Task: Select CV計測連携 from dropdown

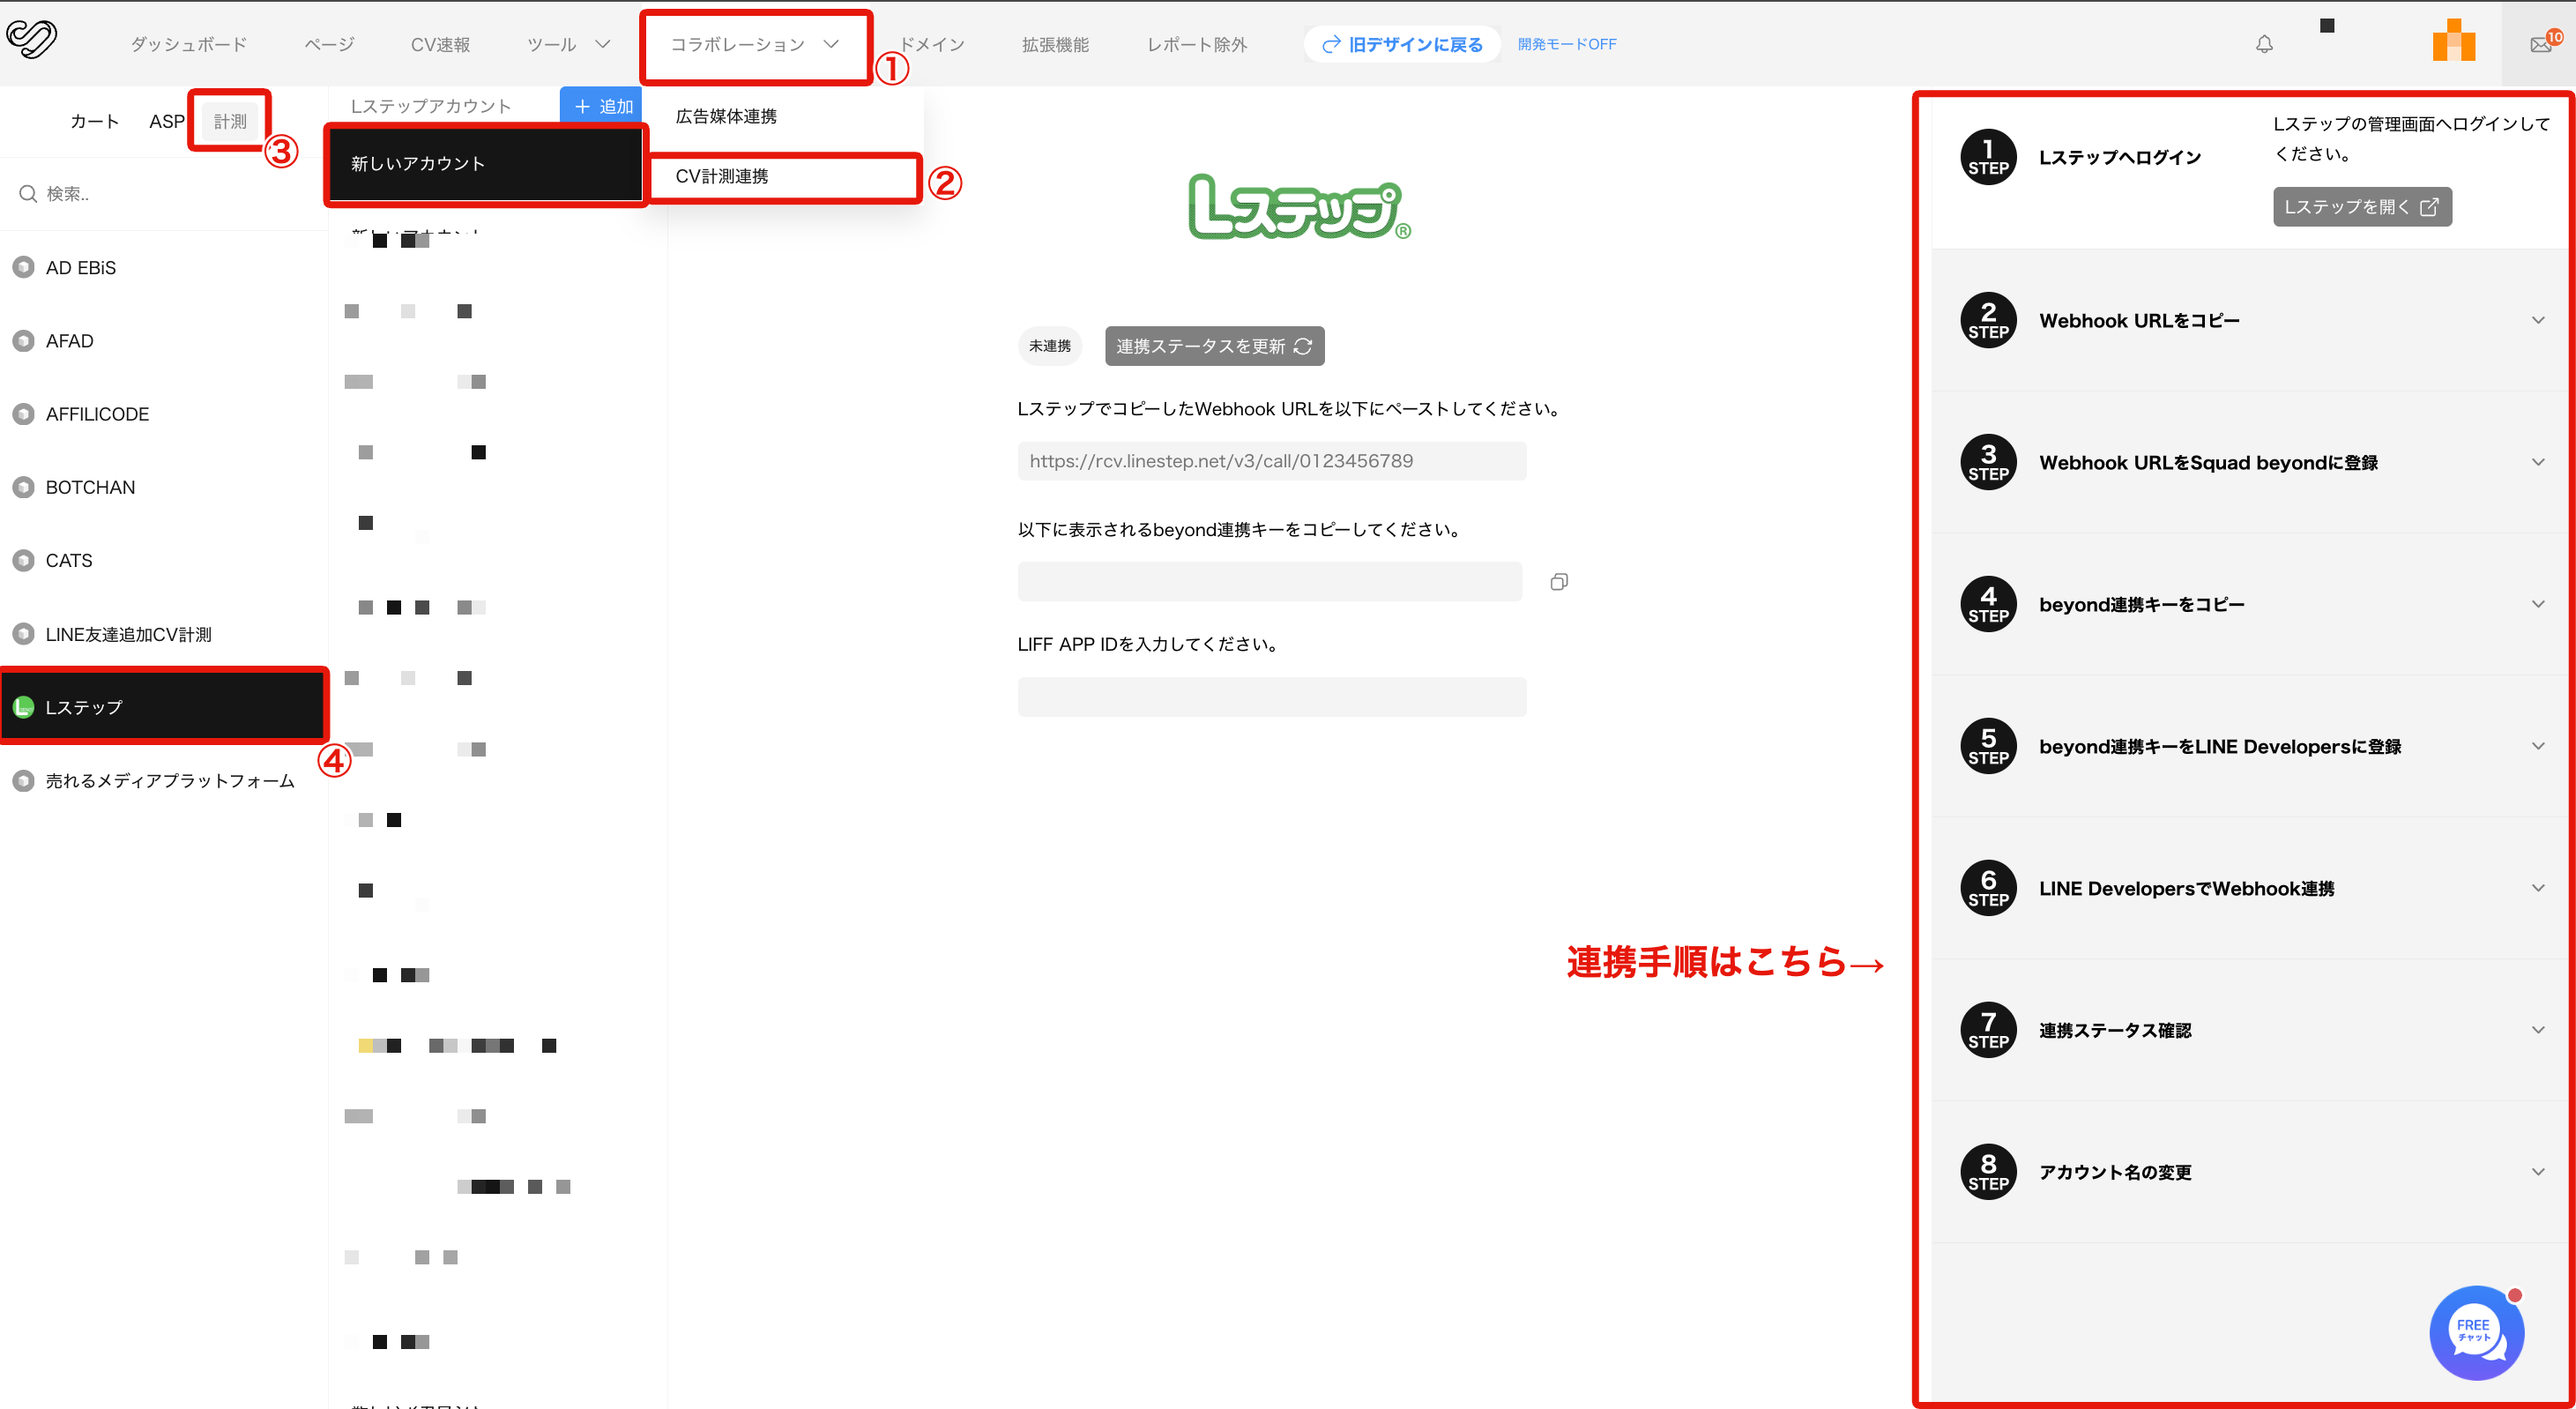Action: (x=722, y=176)
